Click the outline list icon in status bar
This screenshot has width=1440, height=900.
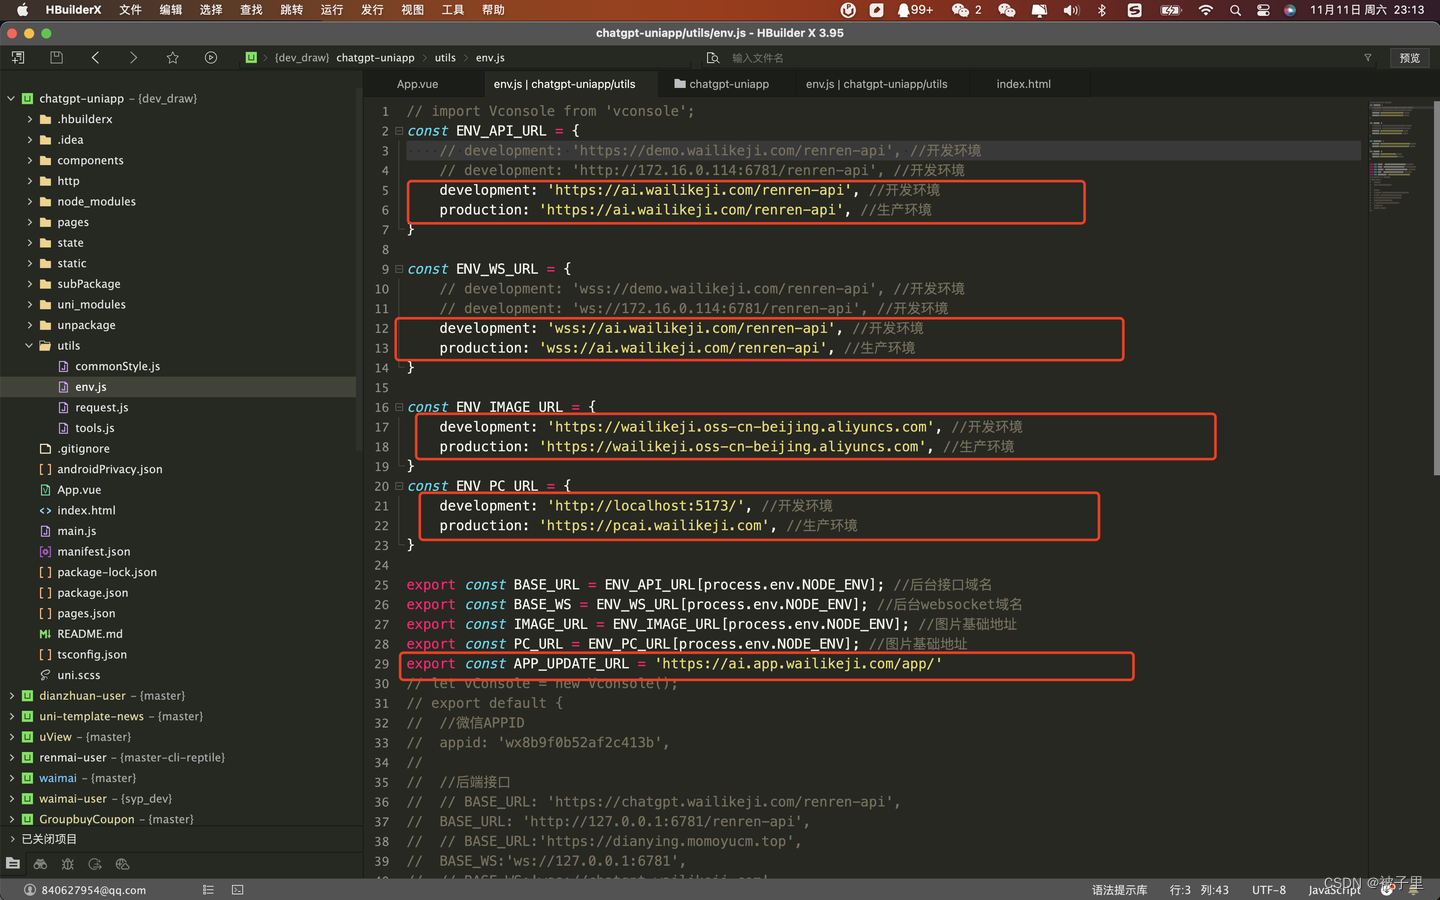click(208, 890)
